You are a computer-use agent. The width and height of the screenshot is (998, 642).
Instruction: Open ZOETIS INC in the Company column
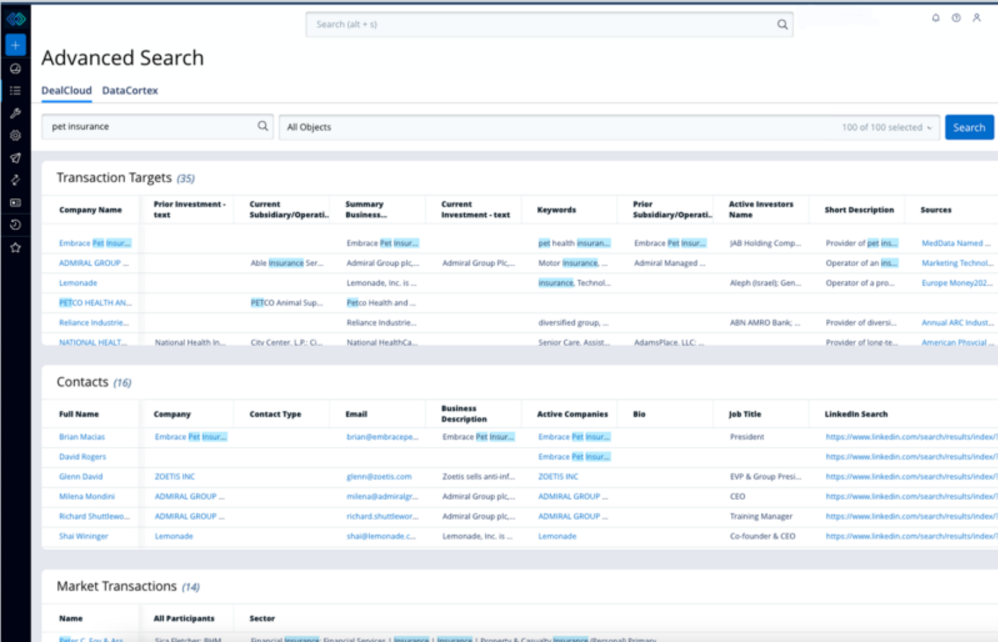click(174, 476)
